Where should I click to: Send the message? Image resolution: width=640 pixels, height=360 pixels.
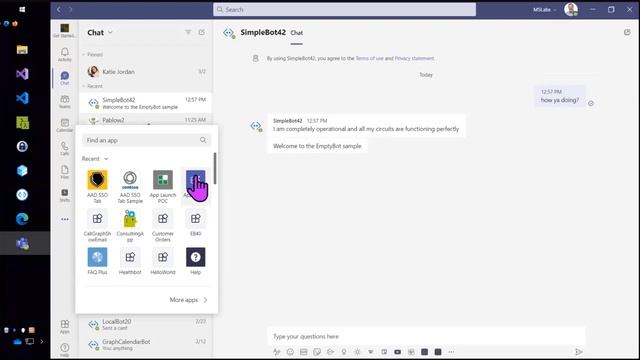(579, 352)
